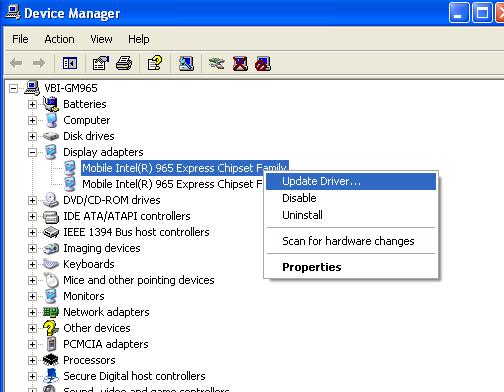Screen dimensions: 504x392
Task: Expand the Batteries node
Action: click(32, 104)
